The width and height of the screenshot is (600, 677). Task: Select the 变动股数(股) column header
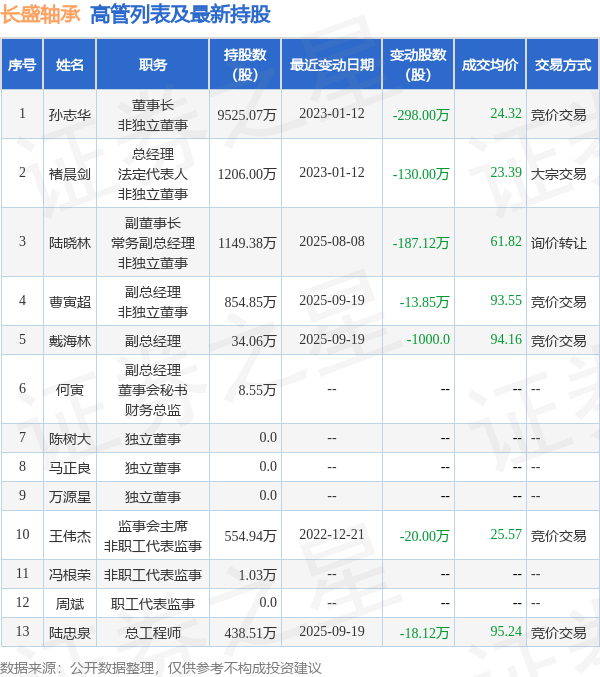point(418,65)
